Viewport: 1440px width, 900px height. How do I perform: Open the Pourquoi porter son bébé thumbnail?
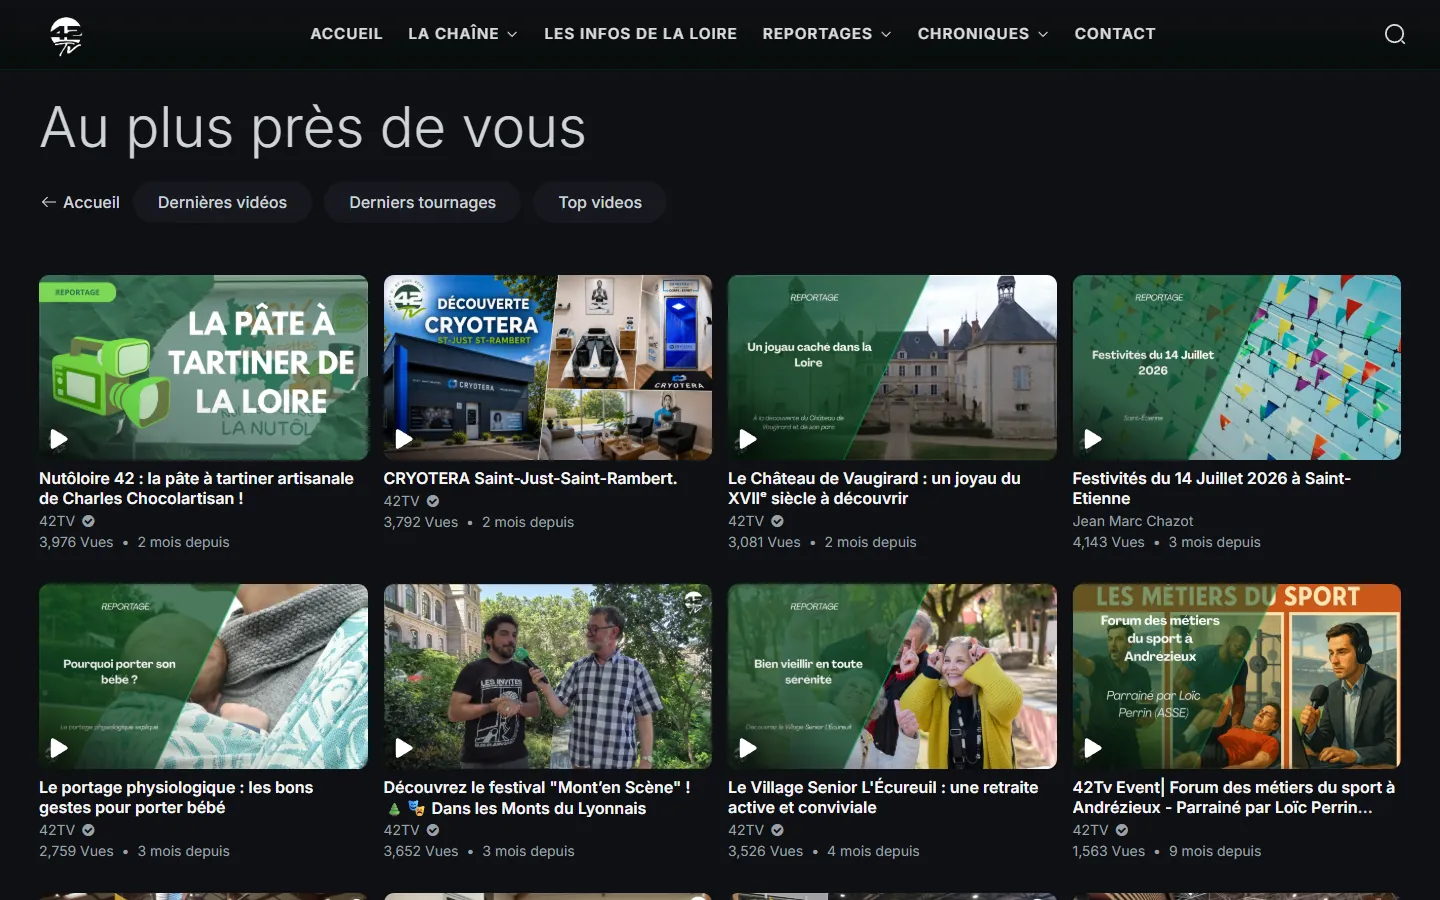click(203, 676)
